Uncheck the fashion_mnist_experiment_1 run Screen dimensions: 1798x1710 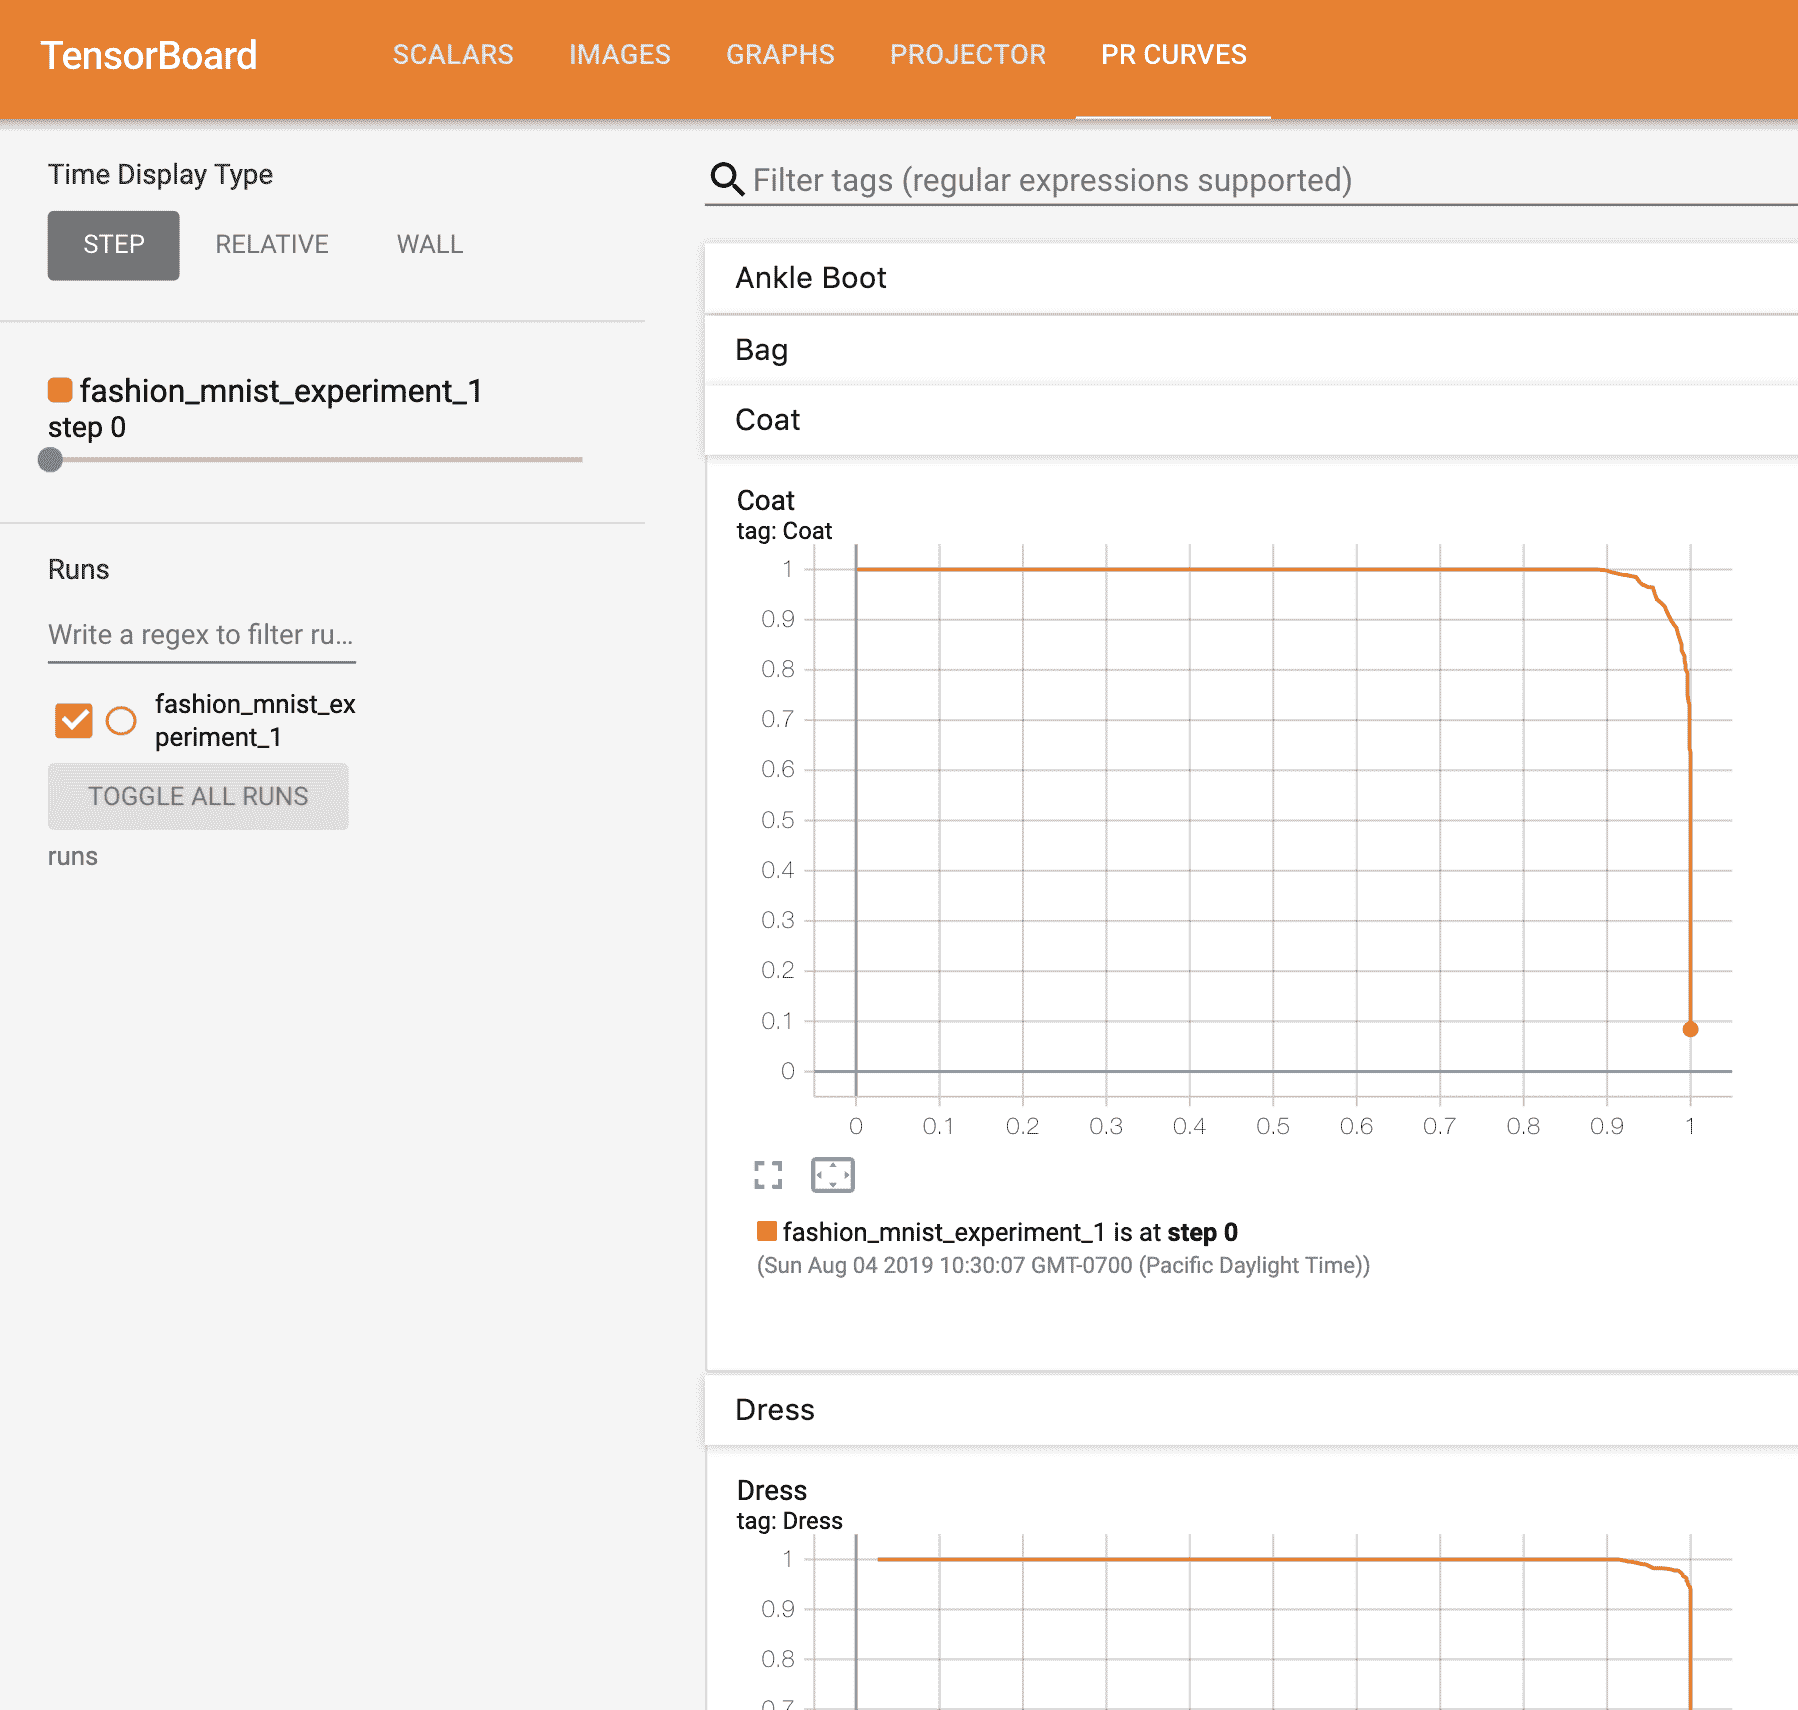tap(73, 718)
